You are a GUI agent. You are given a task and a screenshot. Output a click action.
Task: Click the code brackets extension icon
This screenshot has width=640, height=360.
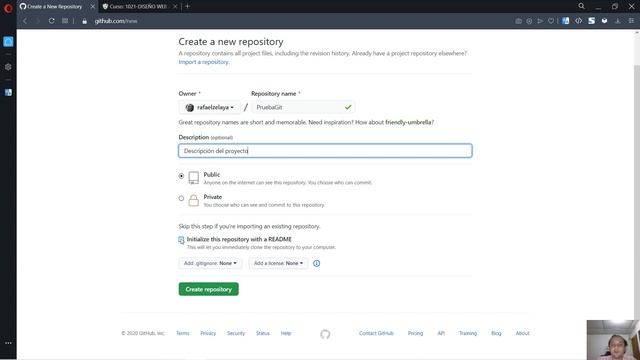(578, 21)
